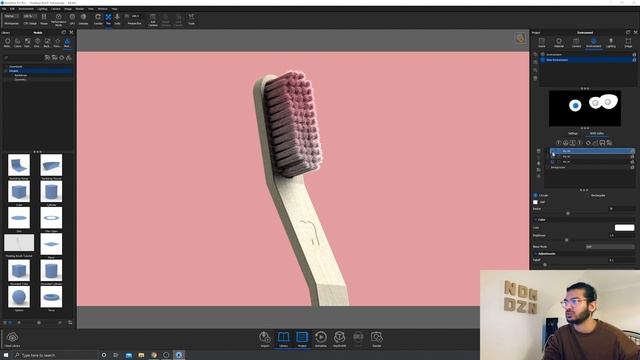Click the orange icon at viewport's top-right
The image size is (640, 360).
520,38
